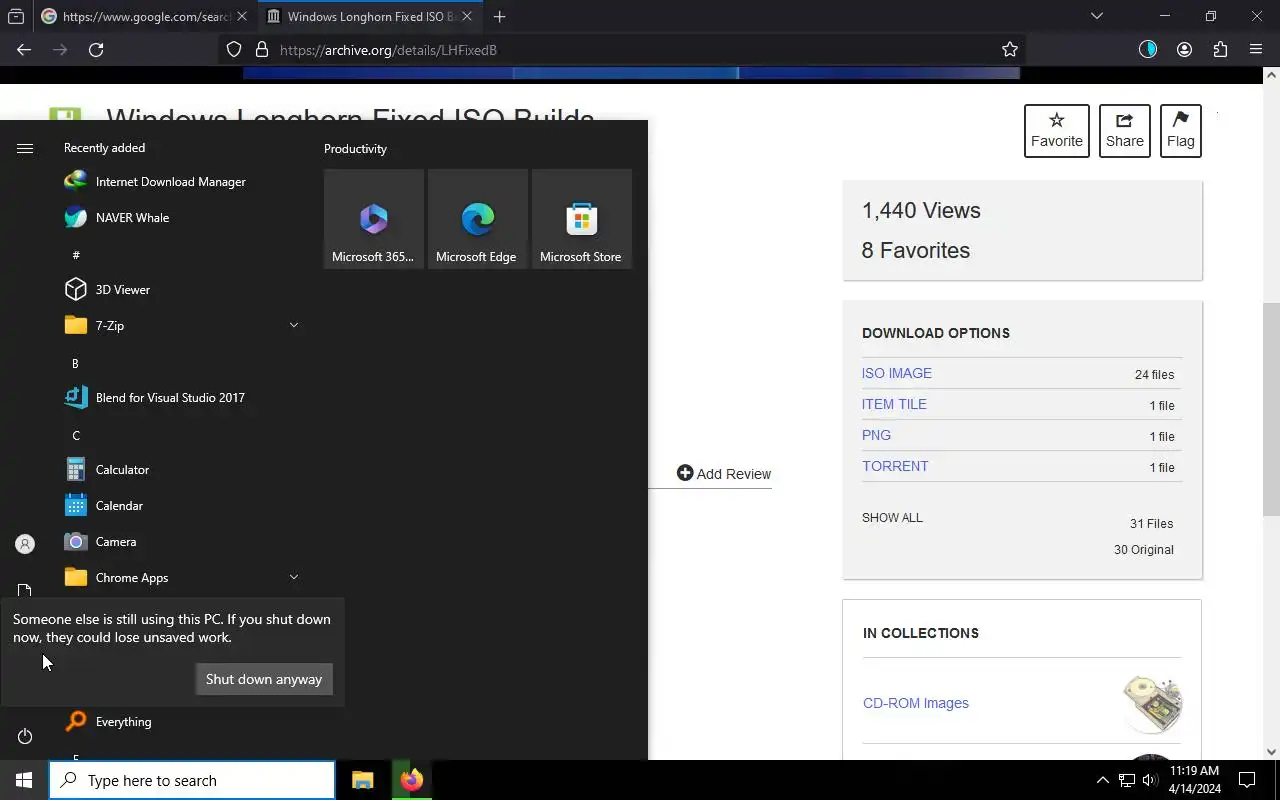Bookmark this page with the star icon

coord(1010,49)
